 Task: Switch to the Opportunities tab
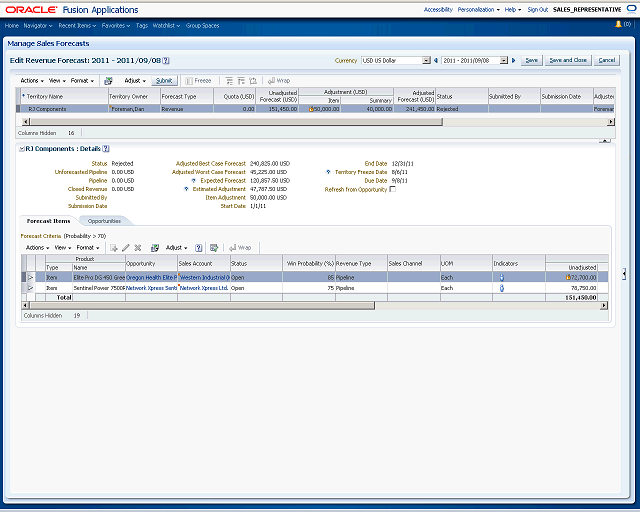pyautogui.click(x=104, y=221)
